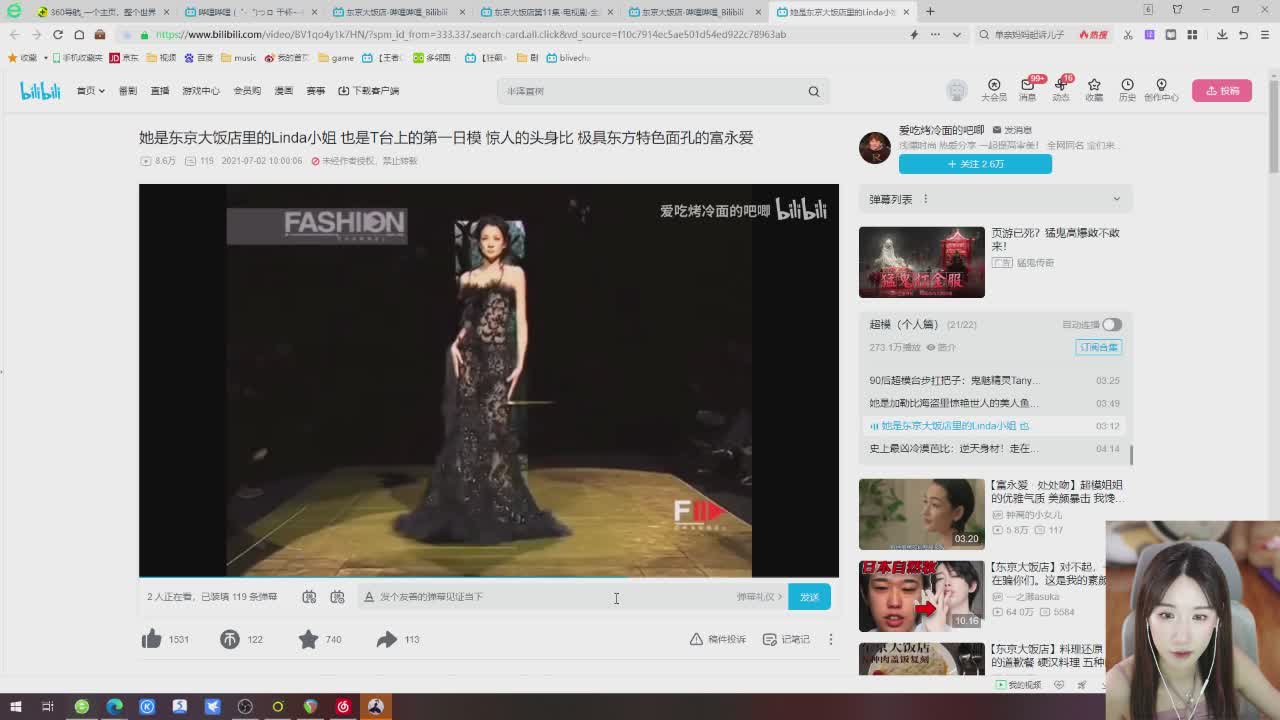1280x720 pixels.
Task: Go to browser home icon
Action: 79,34
